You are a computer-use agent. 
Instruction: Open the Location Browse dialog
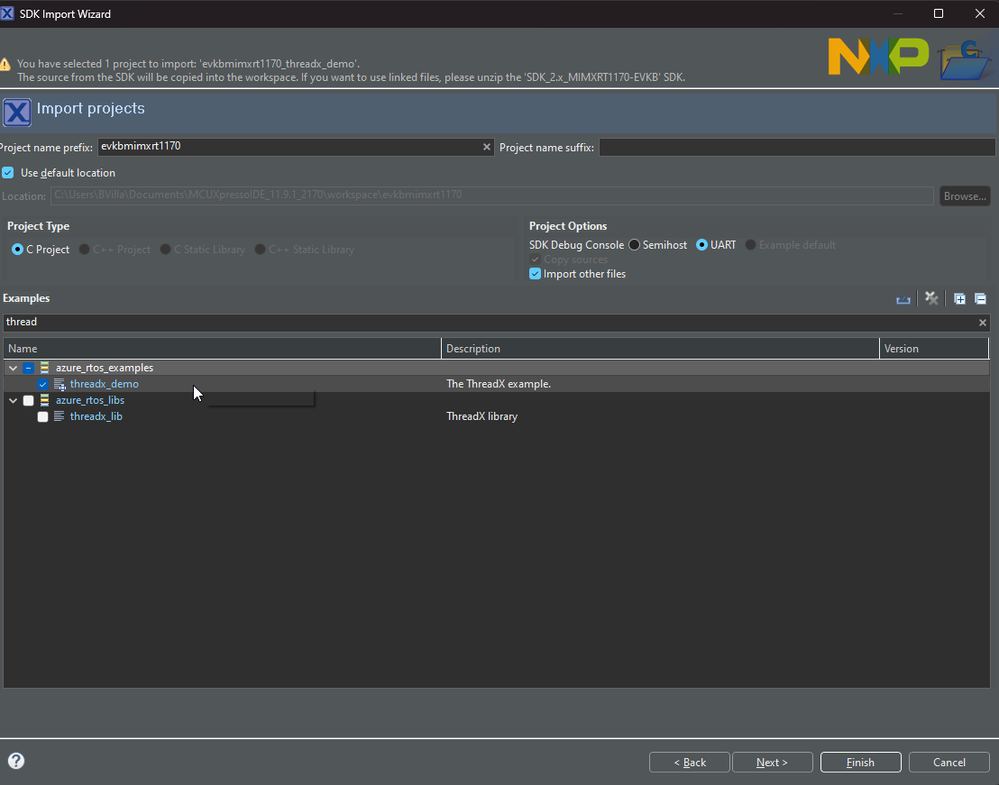963,195
